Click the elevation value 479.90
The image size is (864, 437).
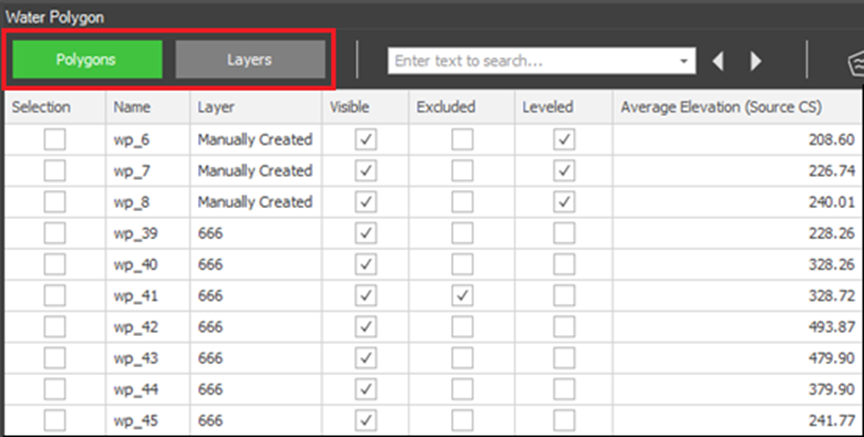coord(831,358)
